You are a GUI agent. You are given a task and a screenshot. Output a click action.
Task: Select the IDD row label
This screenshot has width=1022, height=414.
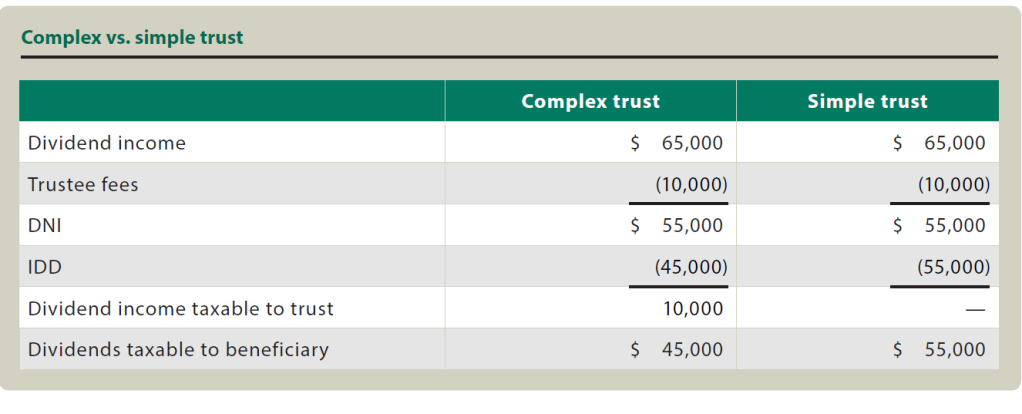(44, 267)
